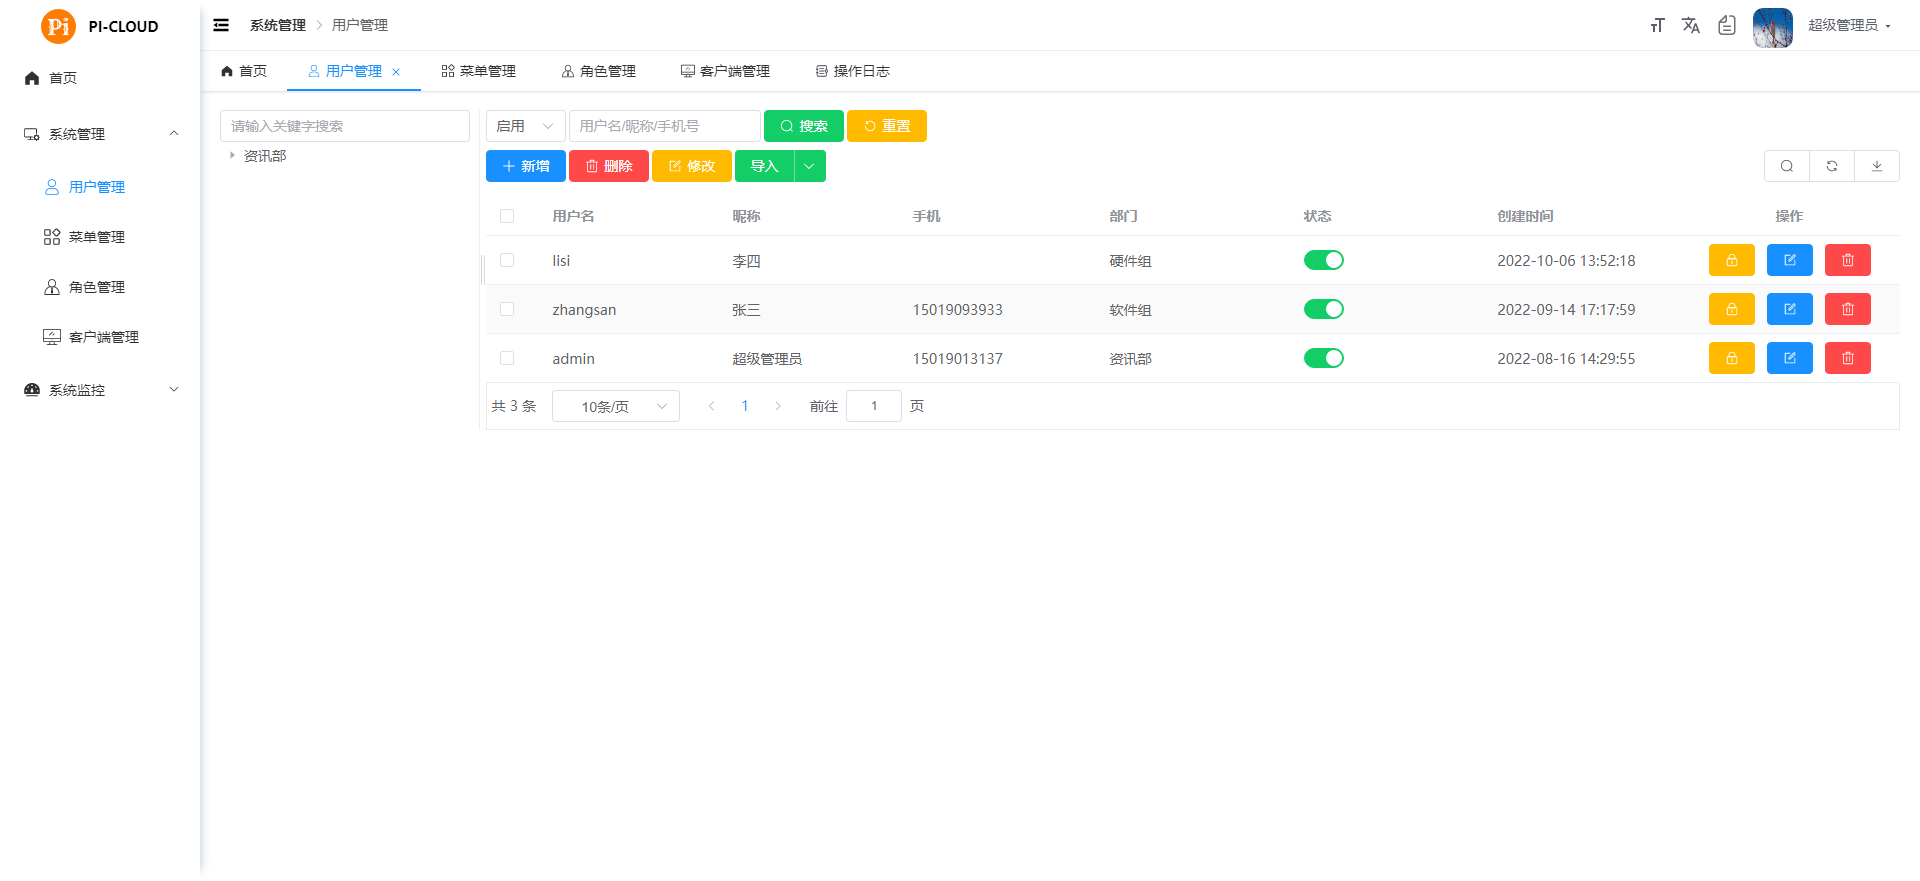Click yellow 修改 toolbar button
This screenshot has height=881, width=1920.
coord(692,166)
